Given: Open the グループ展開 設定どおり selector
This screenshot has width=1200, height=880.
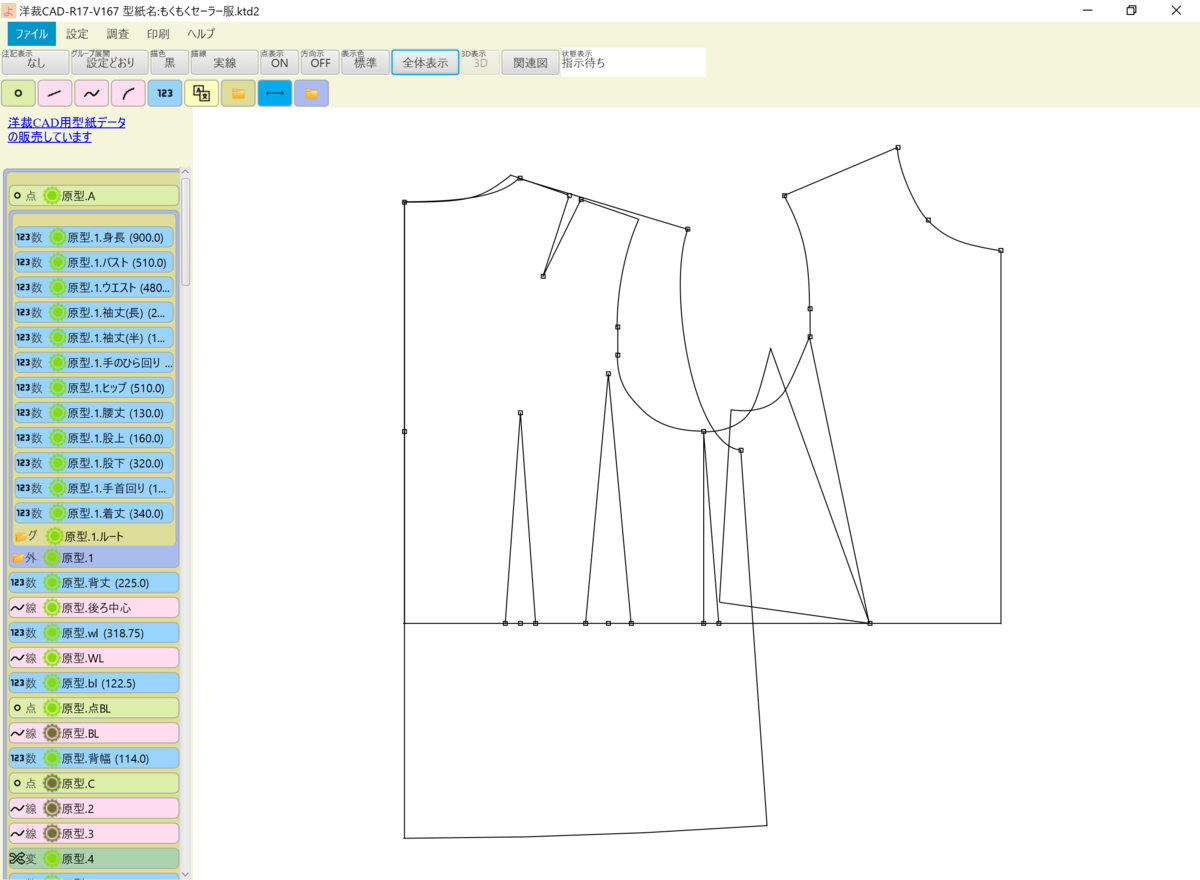Looking at the screenshot, I should coord(110,62).
